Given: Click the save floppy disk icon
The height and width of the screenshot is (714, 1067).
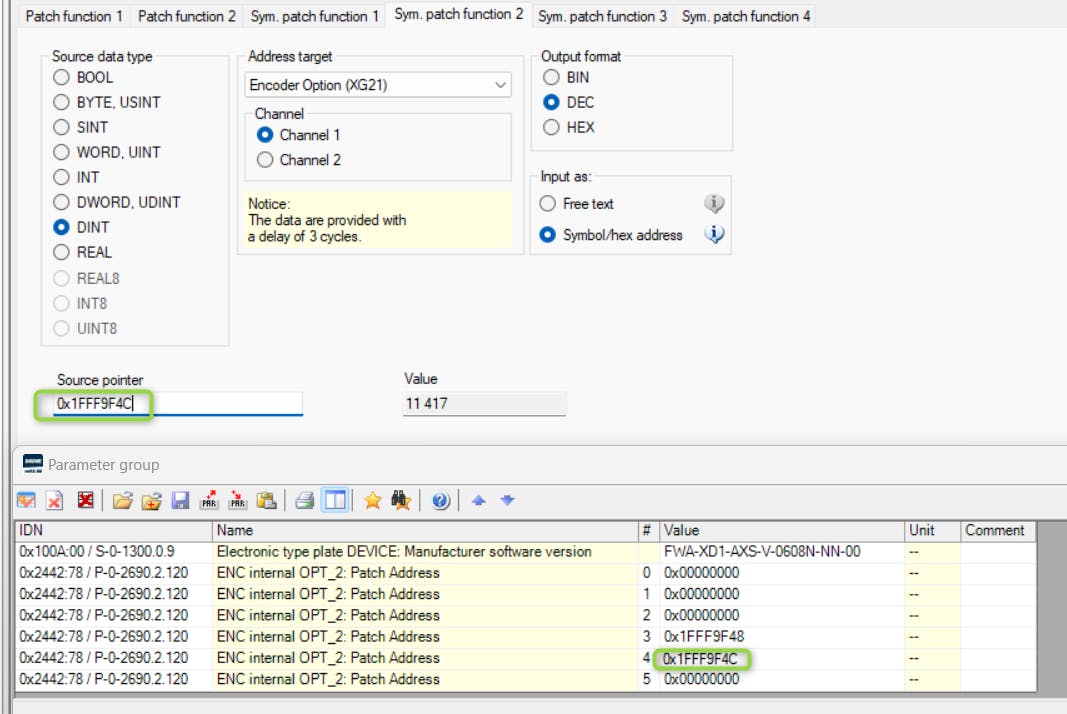Looking at the screenshot, I should click(181, 501).
